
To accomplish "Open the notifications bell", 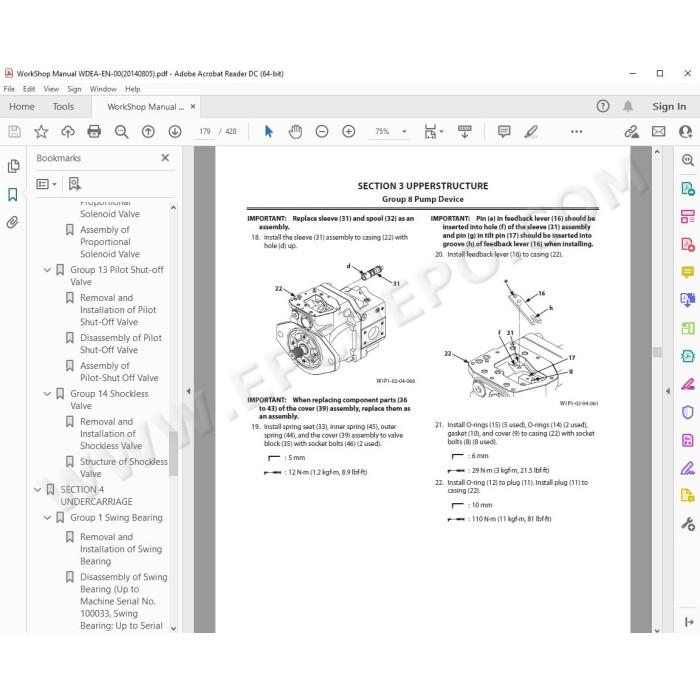I will tap(628, 106).
